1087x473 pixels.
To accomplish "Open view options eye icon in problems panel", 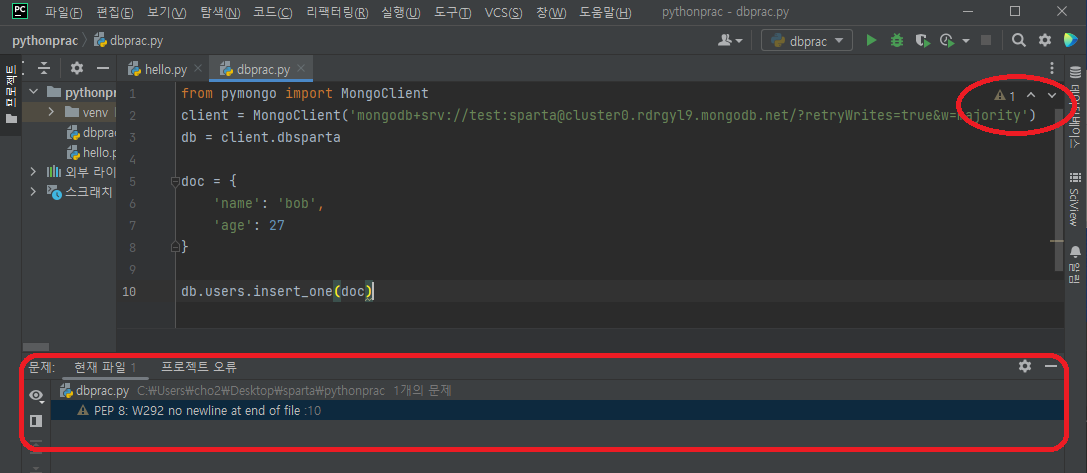I will point(36,395).
